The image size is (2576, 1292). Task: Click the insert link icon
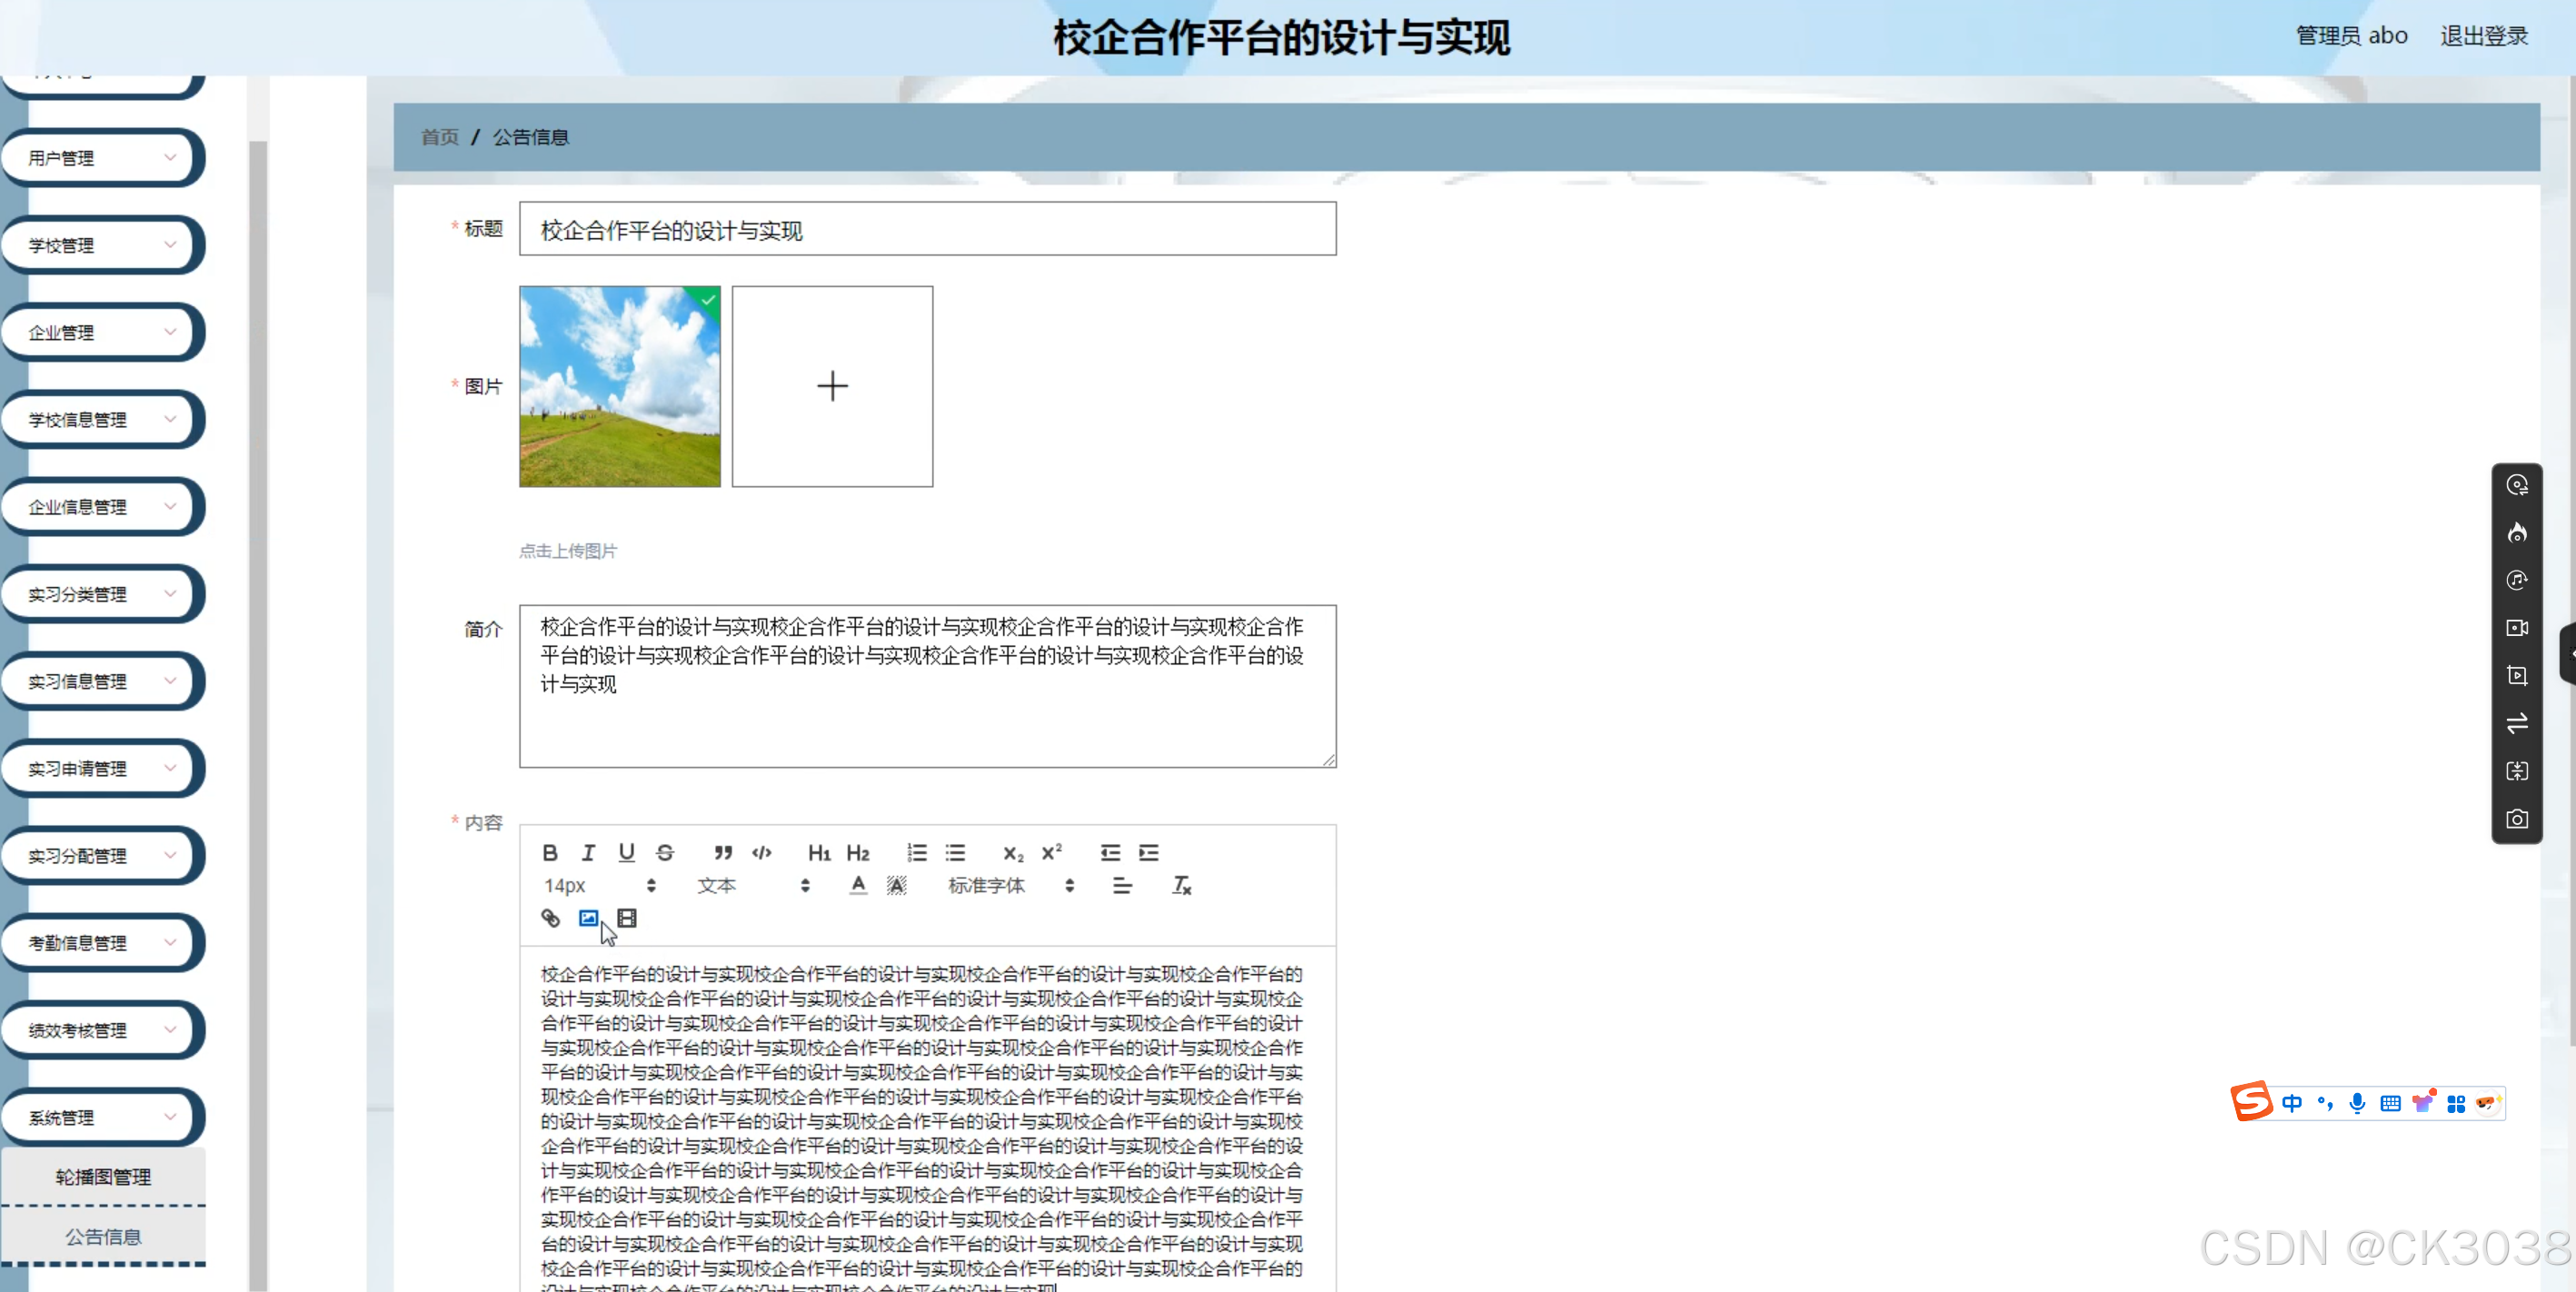point(550,918)
